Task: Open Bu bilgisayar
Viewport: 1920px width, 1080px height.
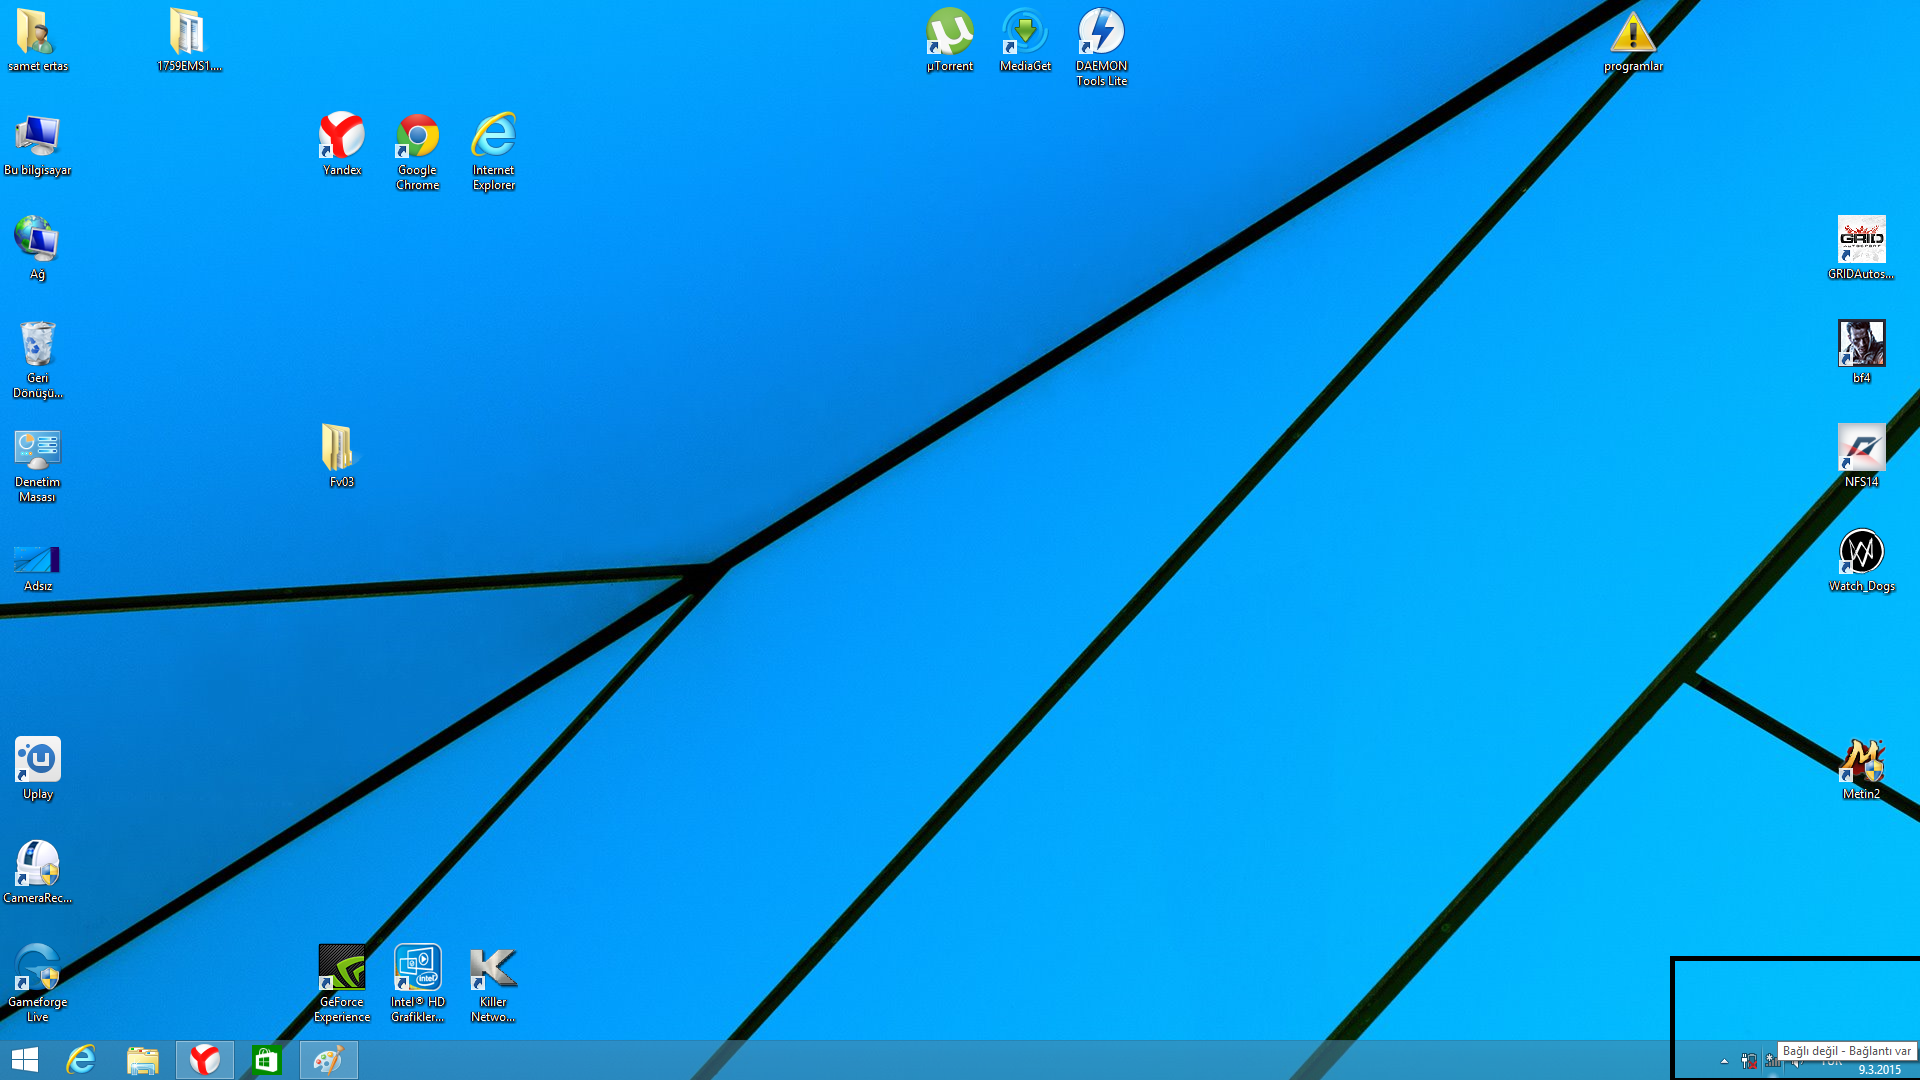Action: (x=37, y=144)
